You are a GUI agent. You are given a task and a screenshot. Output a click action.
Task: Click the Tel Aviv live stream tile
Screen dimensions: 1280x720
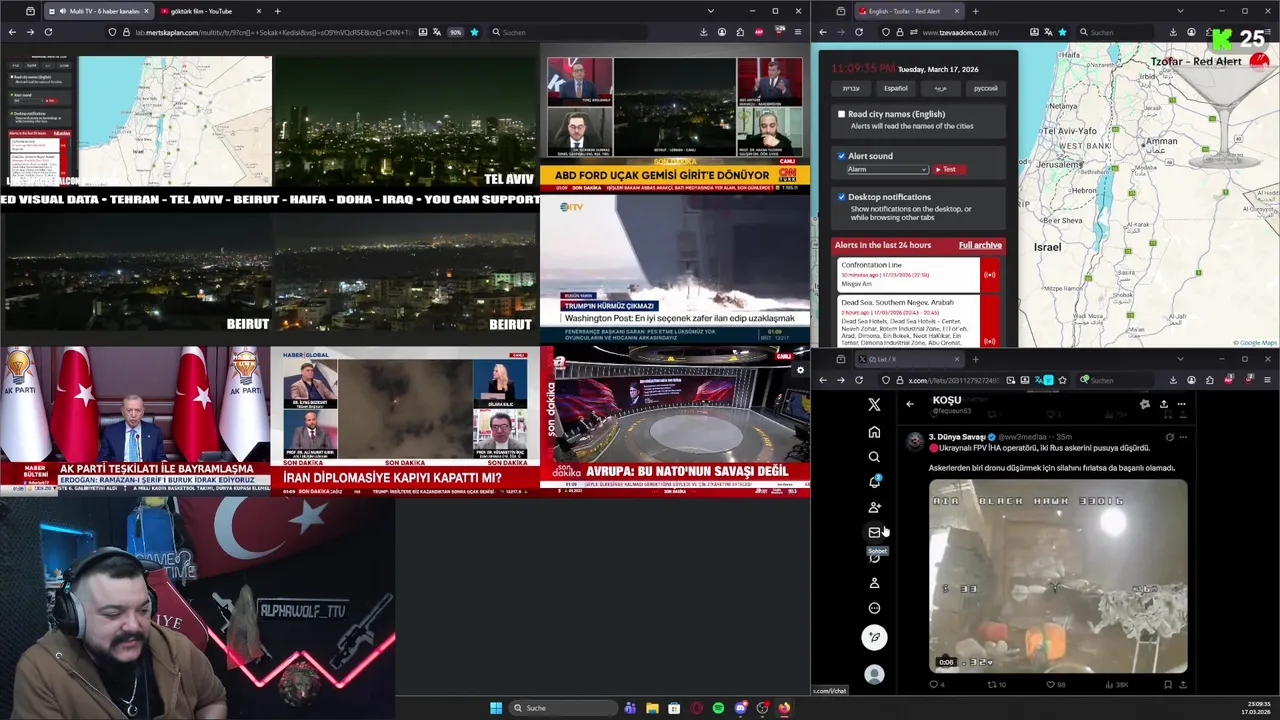coord(405,121)
